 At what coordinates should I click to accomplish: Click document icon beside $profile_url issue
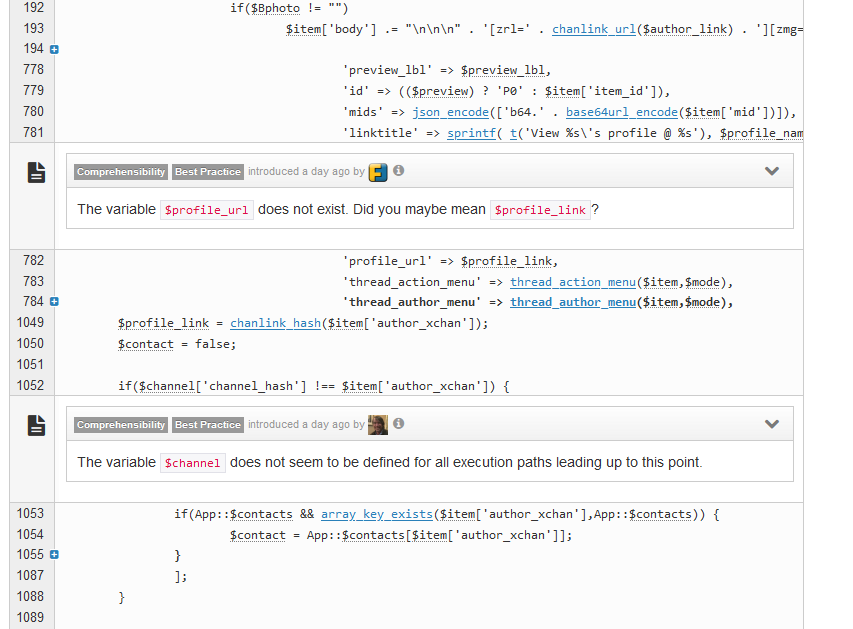coord(36,172)
